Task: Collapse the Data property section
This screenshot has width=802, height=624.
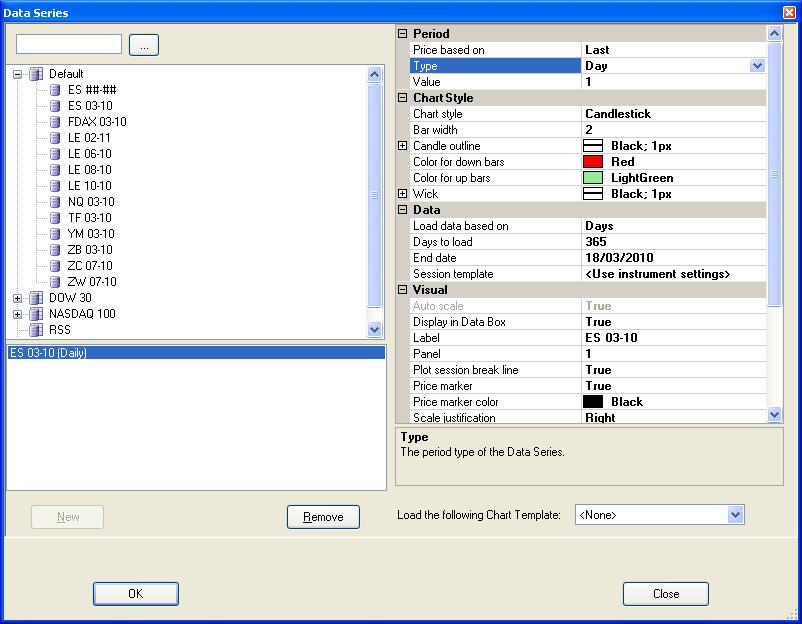Action: tap(403, 210)
